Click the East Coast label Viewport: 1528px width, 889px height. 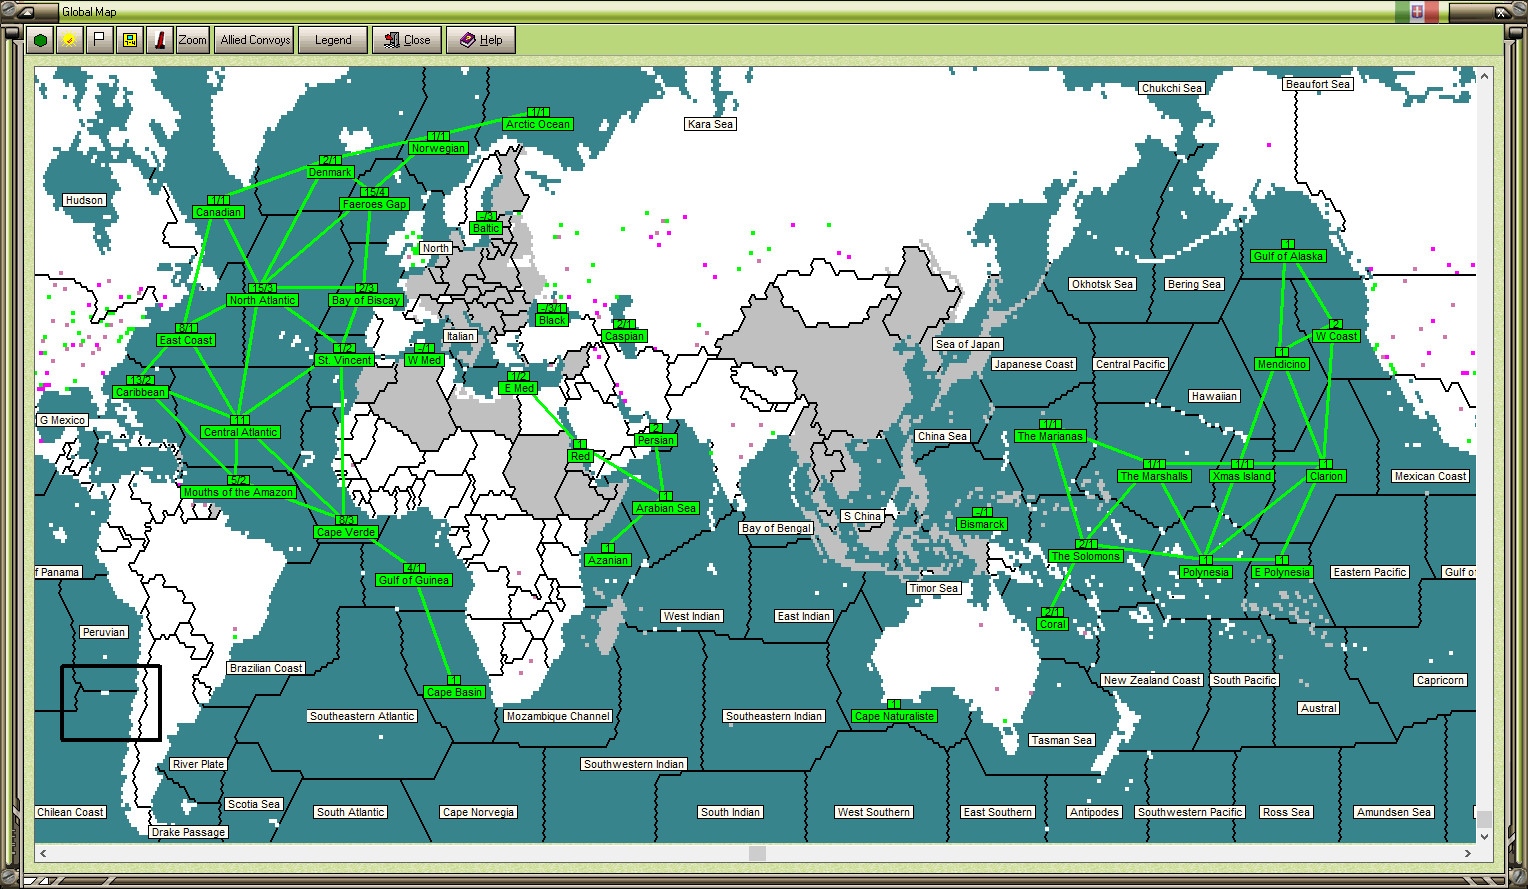click(x=186, y=340)
